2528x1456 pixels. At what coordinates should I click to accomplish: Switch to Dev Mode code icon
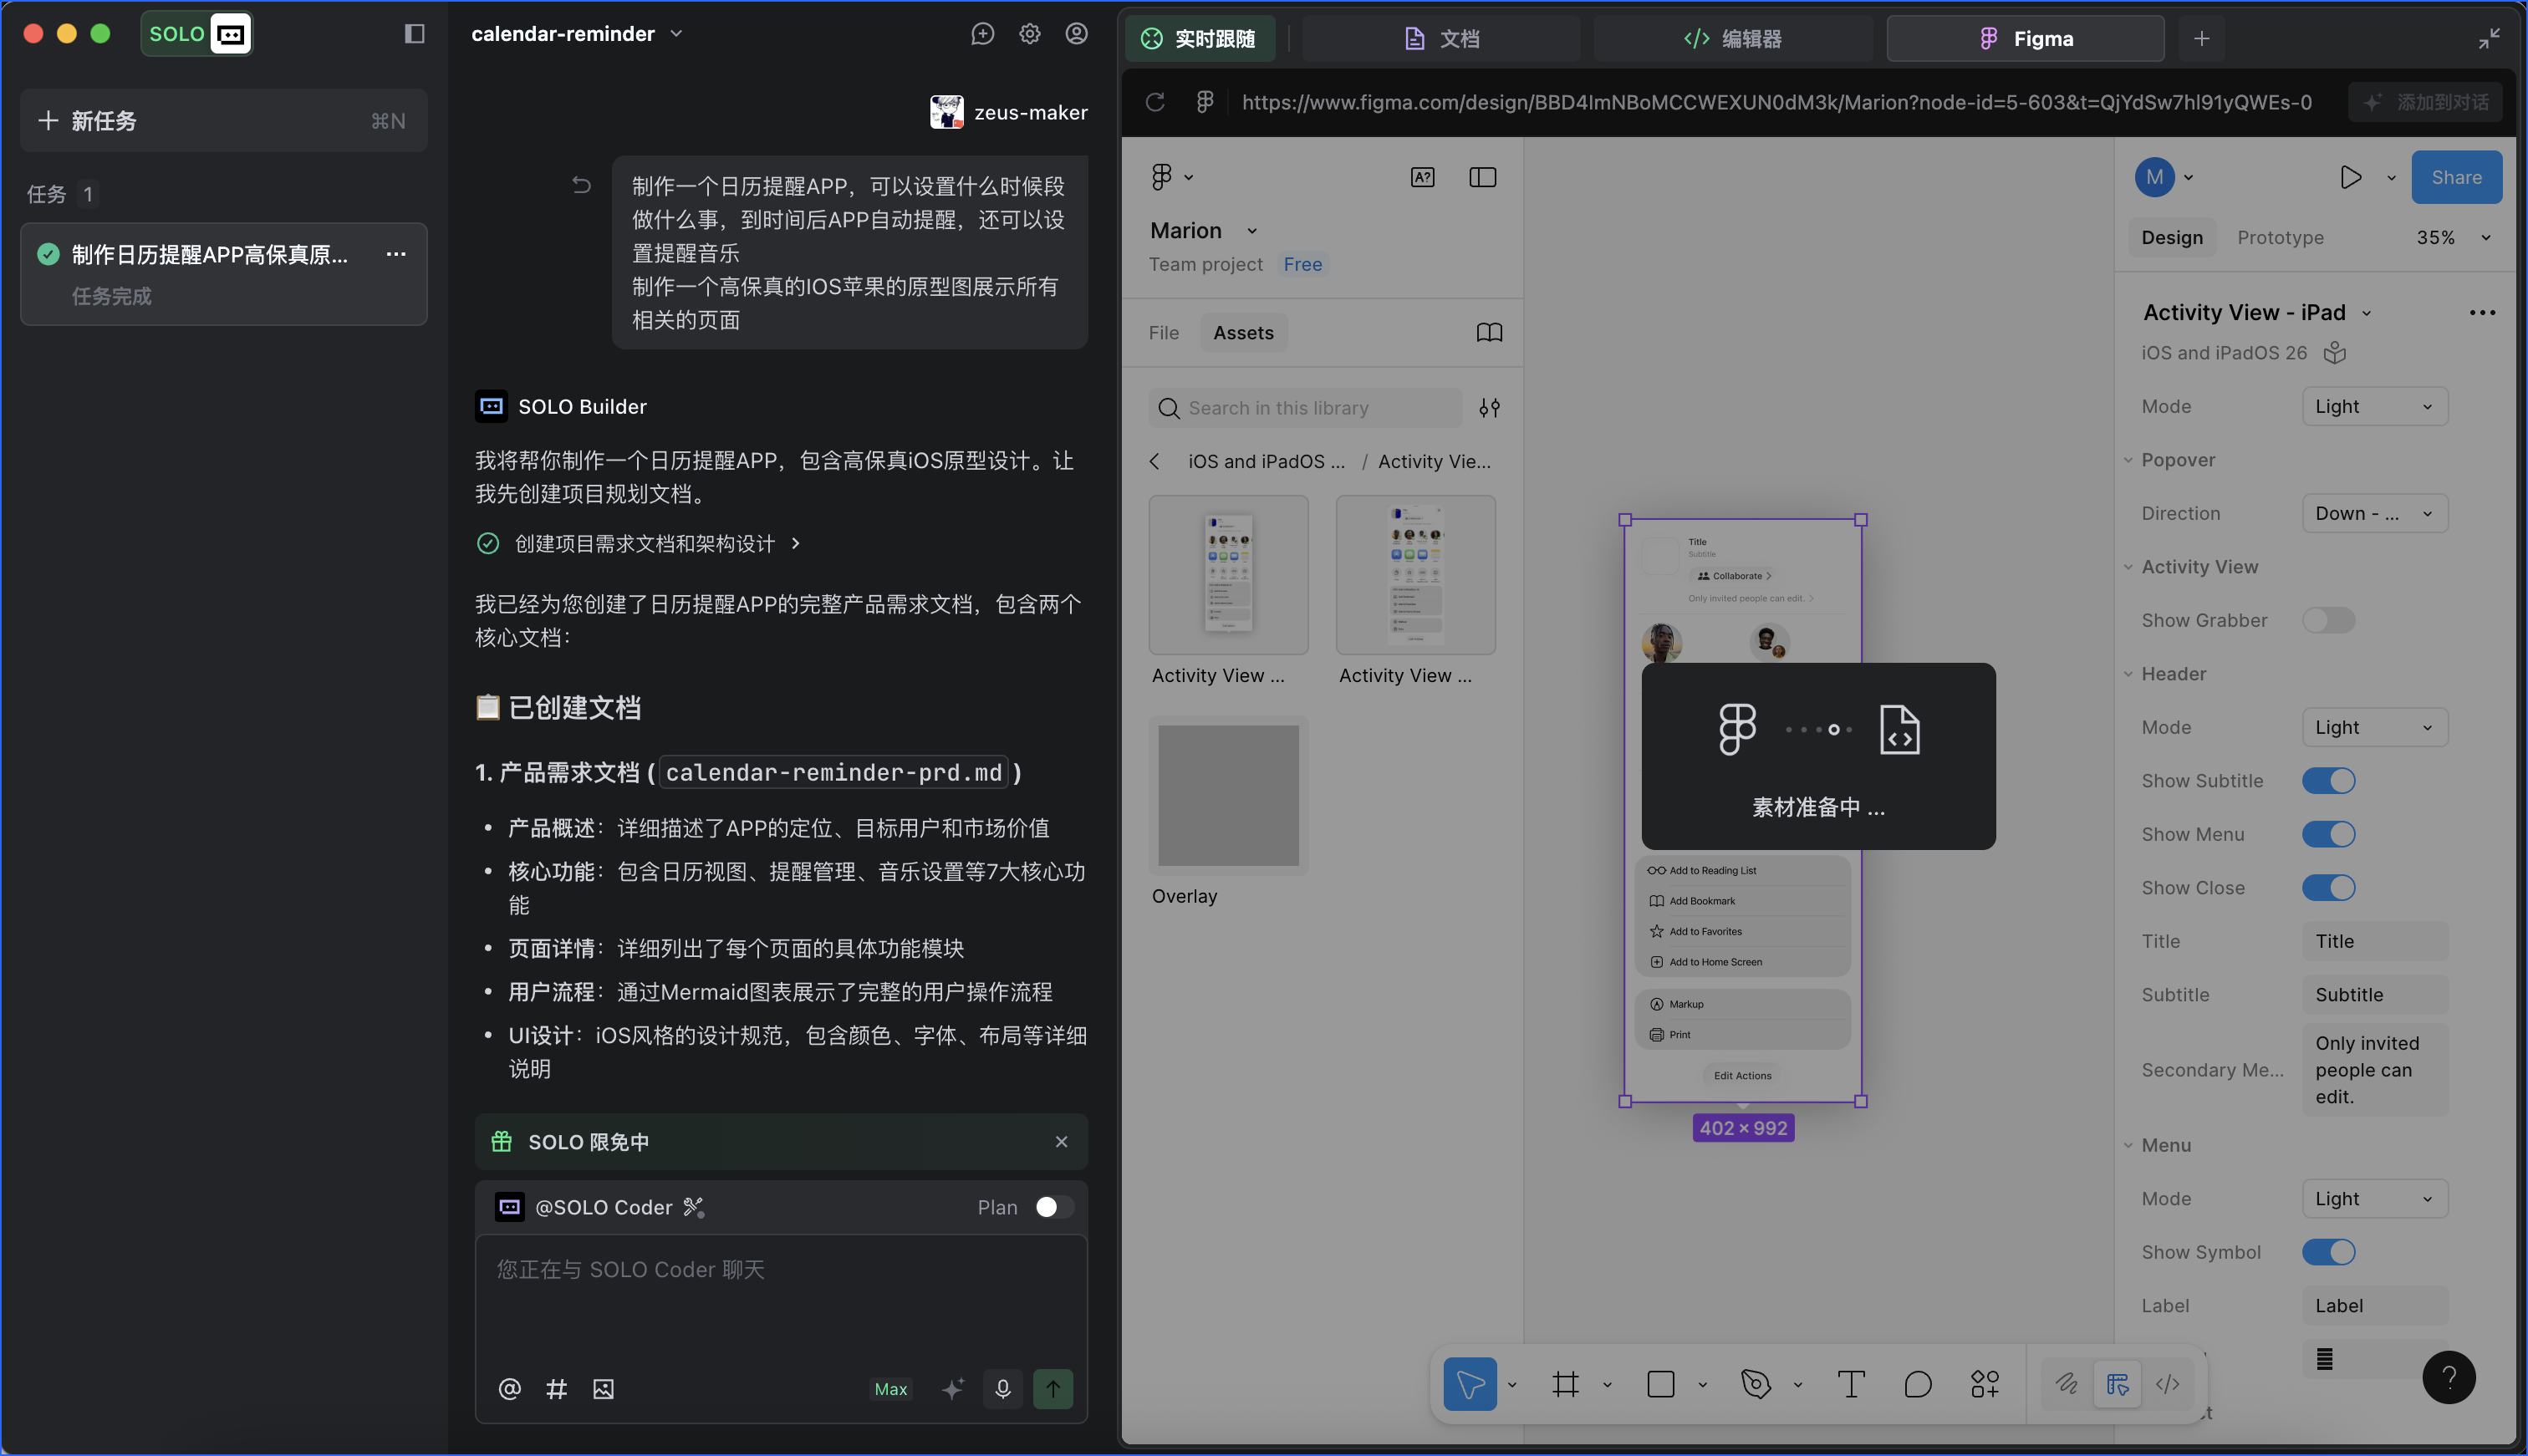coord(2167,1384)
